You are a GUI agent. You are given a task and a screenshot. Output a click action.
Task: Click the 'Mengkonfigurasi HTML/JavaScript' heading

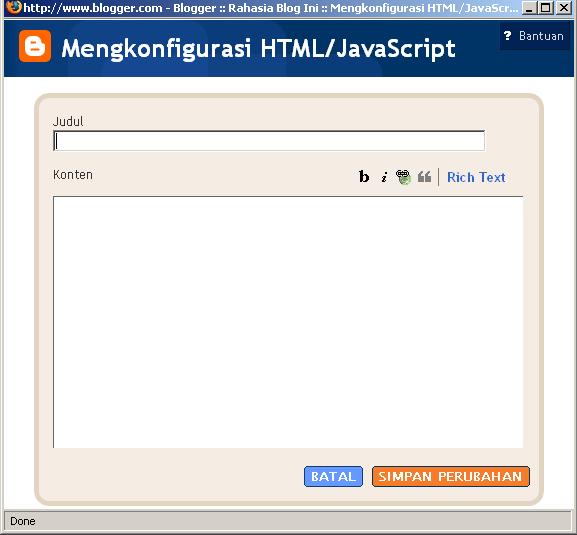(258, 49)
